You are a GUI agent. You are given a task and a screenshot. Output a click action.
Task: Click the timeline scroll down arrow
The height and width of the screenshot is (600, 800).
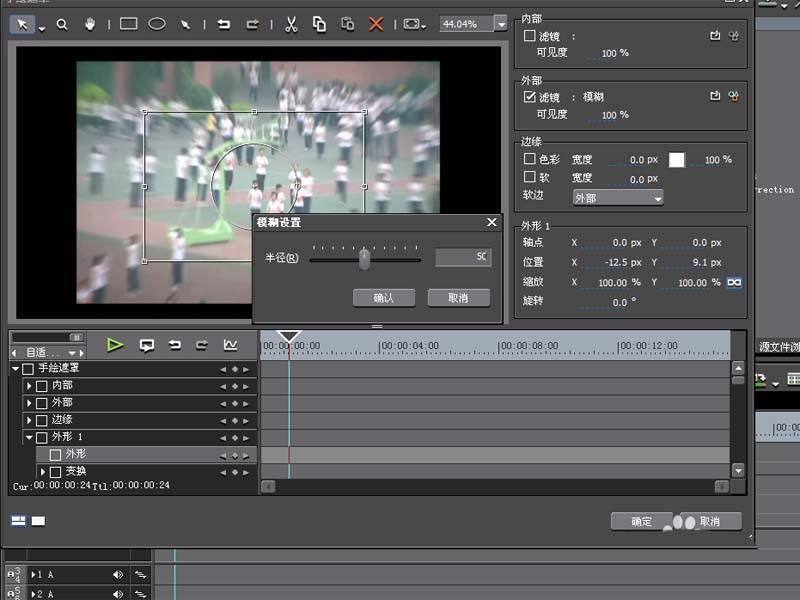738,470
